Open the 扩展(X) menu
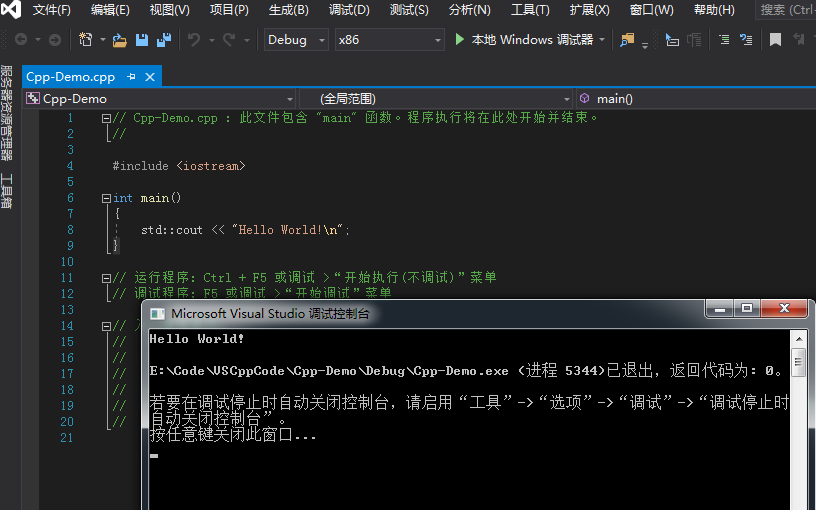Viewport: 816px width, 510px height. coord(590,10)
